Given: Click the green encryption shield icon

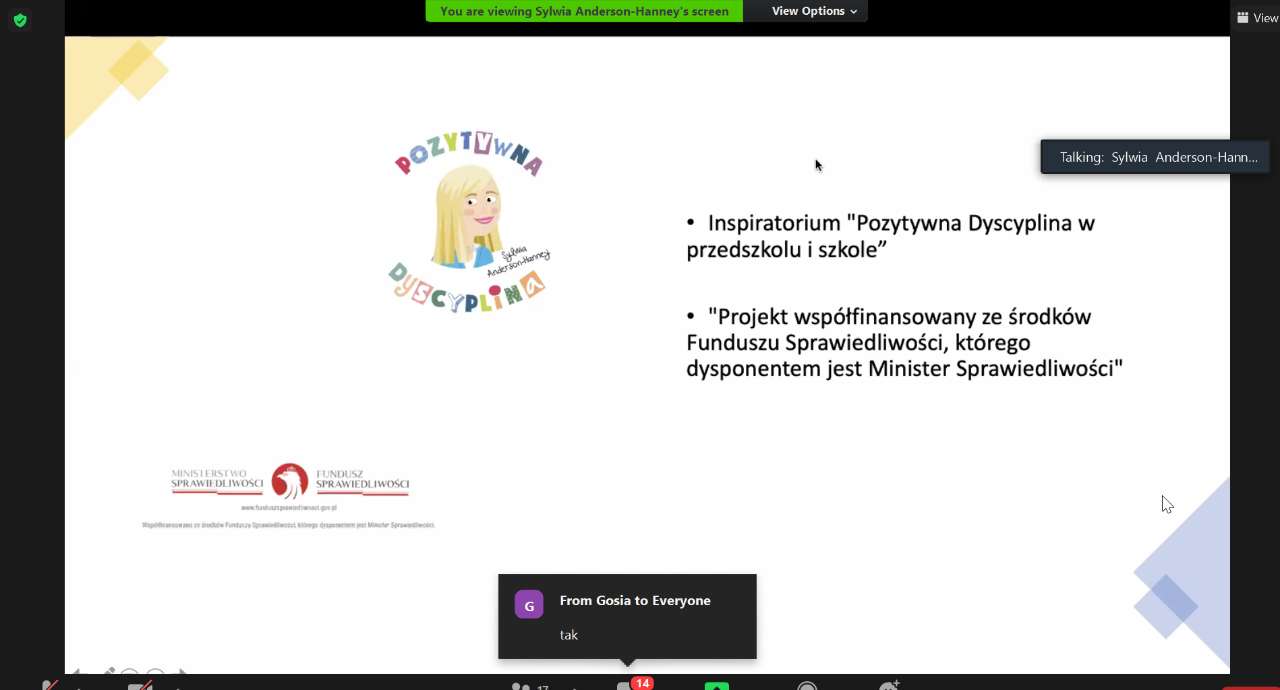Looking at the screenshot, I should [x=20, y=20].
